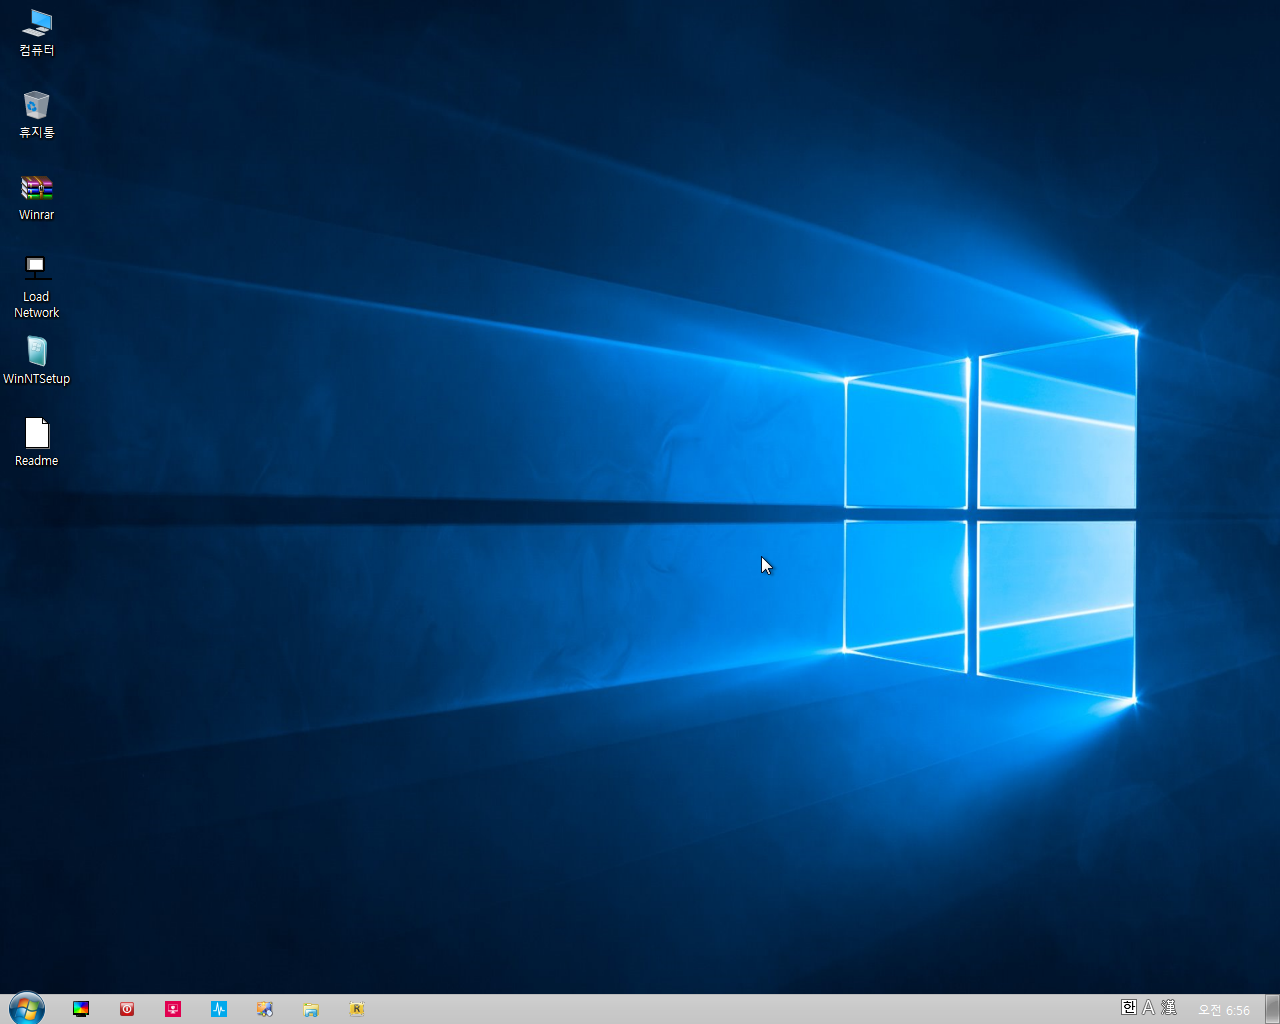This screenshot has width=1280, height=1024.
Task: Click the rainbow color monitor taskbar icon
Action: click(81, 1009)
